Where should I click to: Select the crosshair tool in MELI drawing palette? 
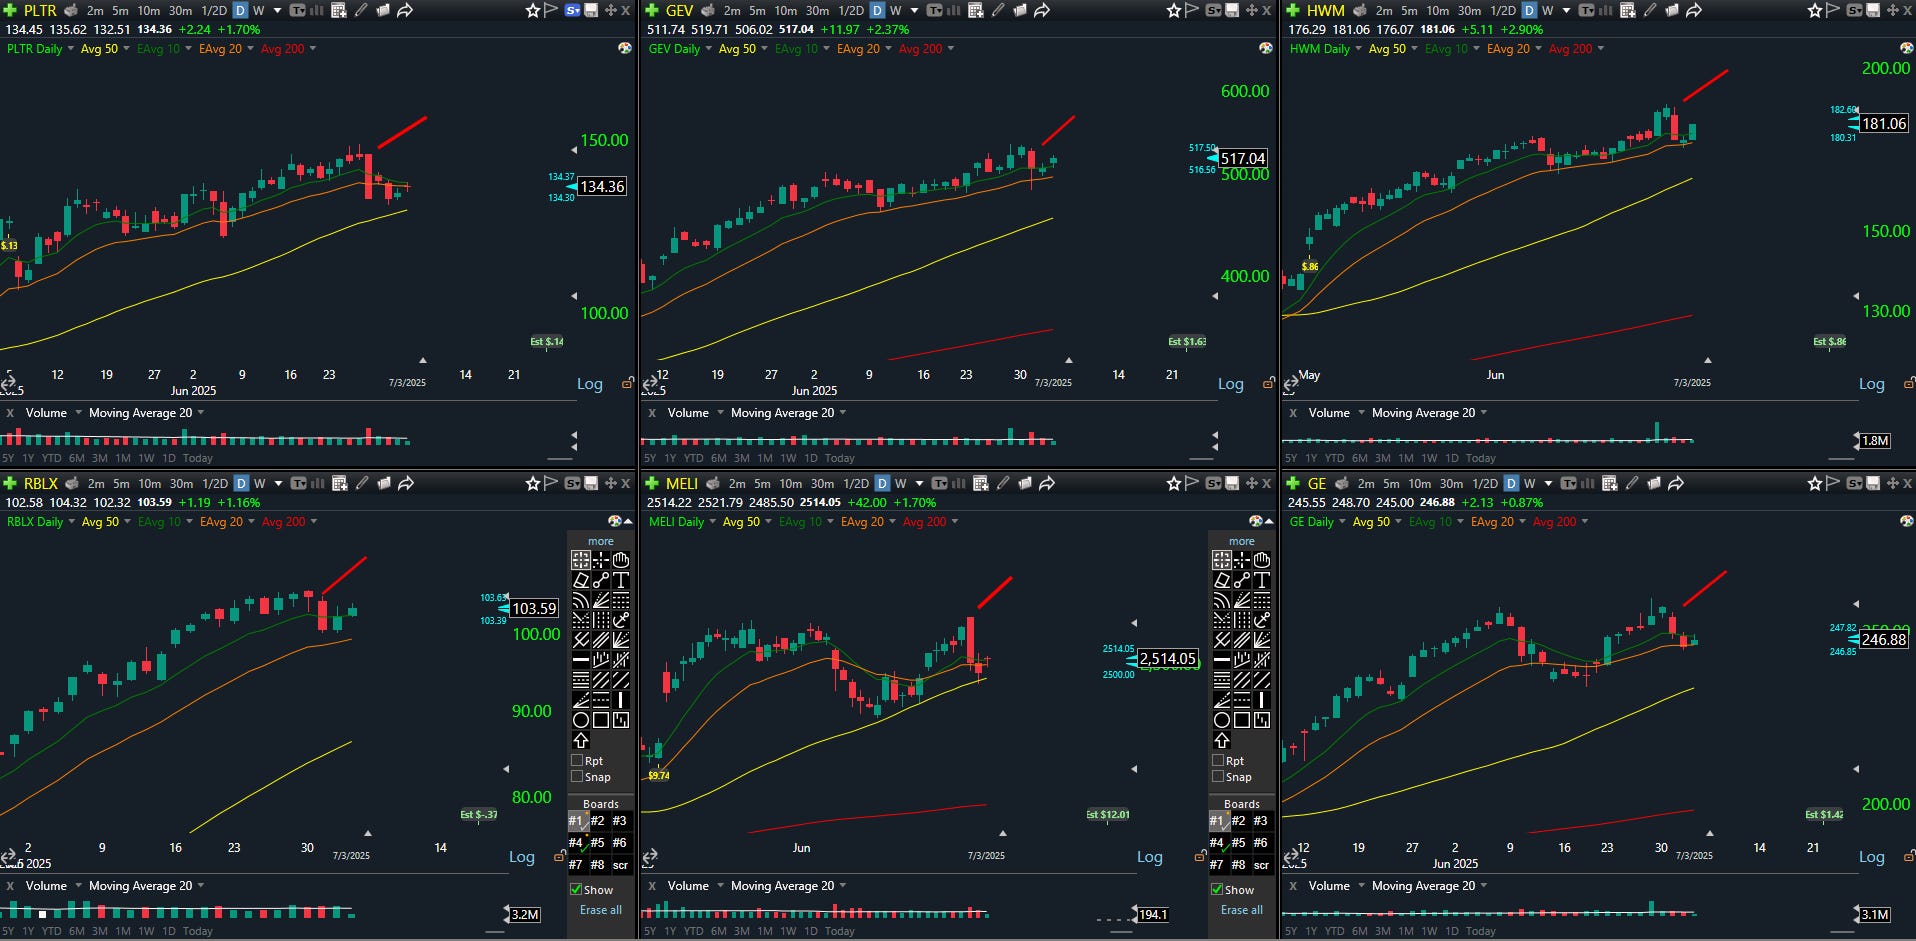tap(1242, 560)
